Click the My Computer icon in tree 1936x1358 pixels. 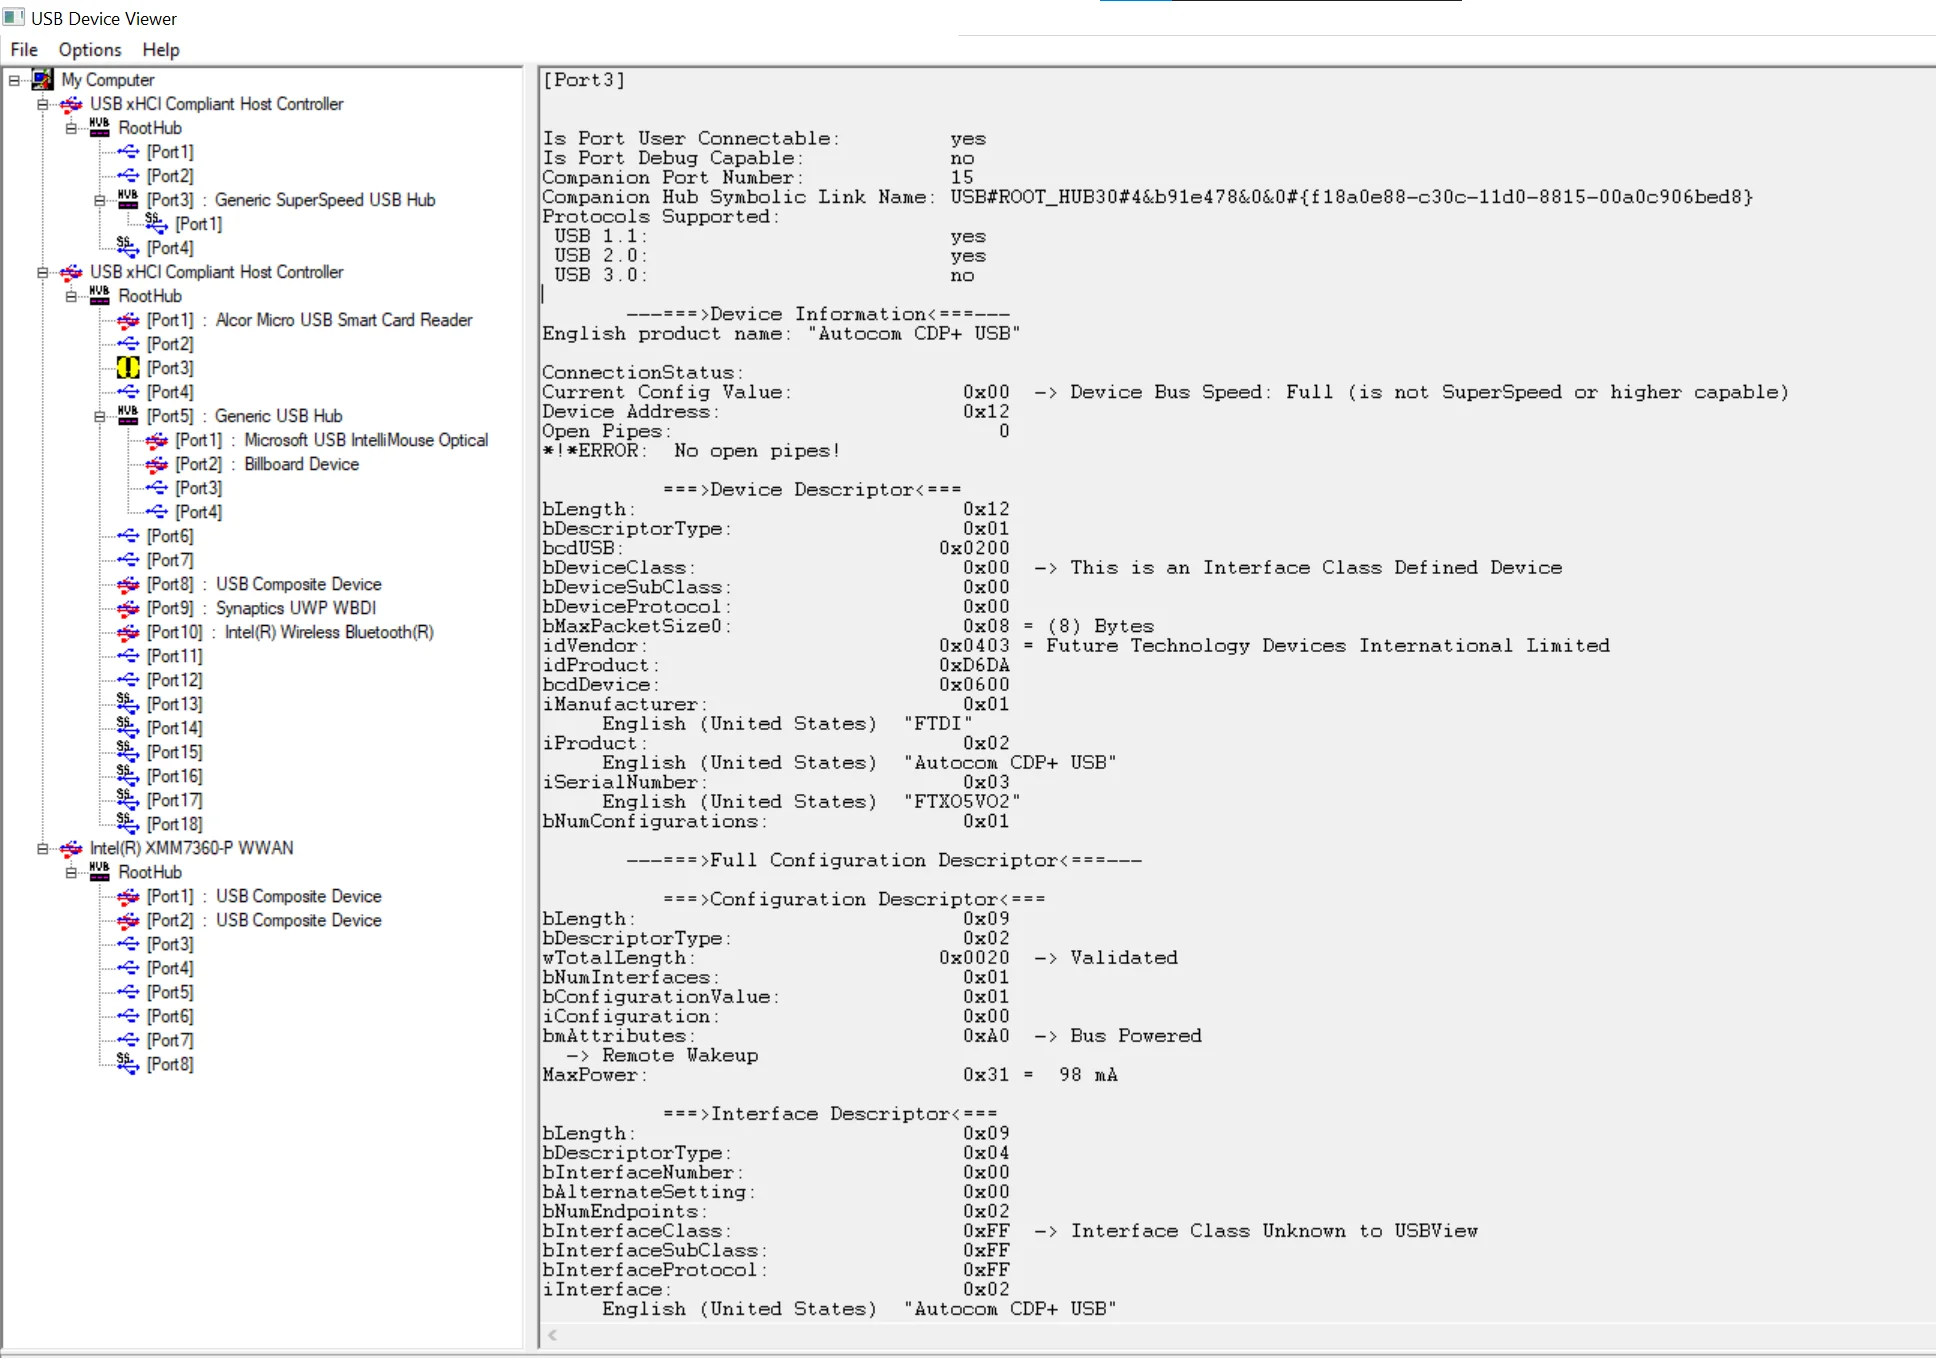tap(43, 80)
